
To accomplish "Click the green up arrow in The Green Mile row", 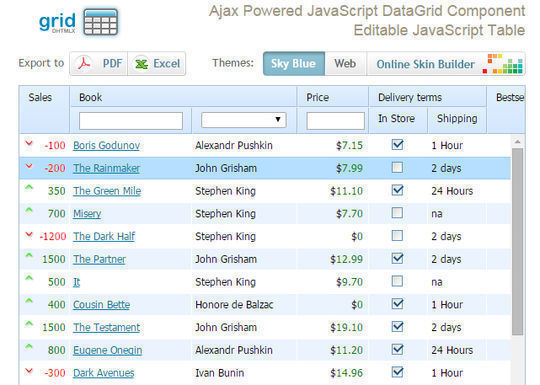I will coord(29,188).
